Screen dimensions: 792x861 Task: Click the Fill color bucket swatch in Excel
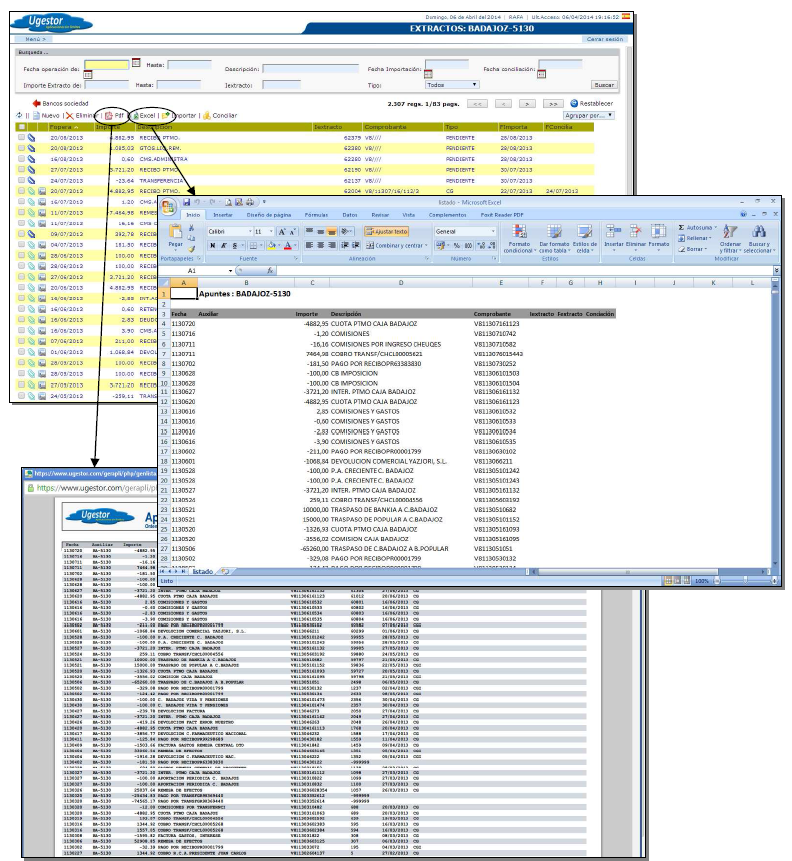[x=271, y=245]
